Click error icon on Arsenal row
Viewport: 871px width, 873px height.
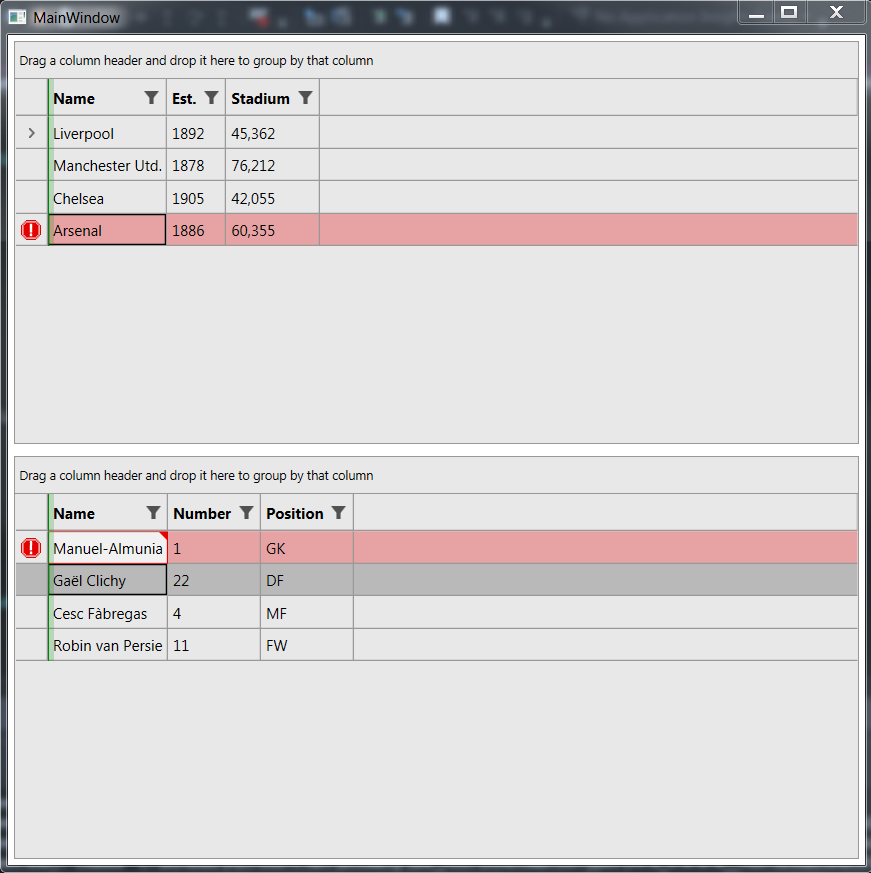[31, 230]
